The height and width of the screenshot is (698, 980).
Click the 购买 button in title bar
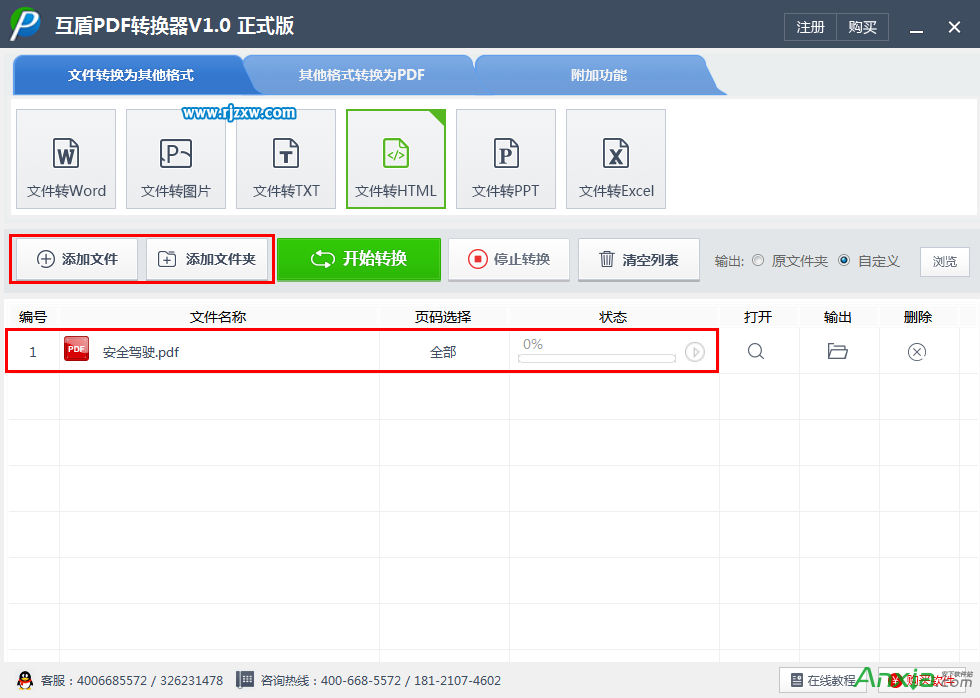(x=862, y=27)
